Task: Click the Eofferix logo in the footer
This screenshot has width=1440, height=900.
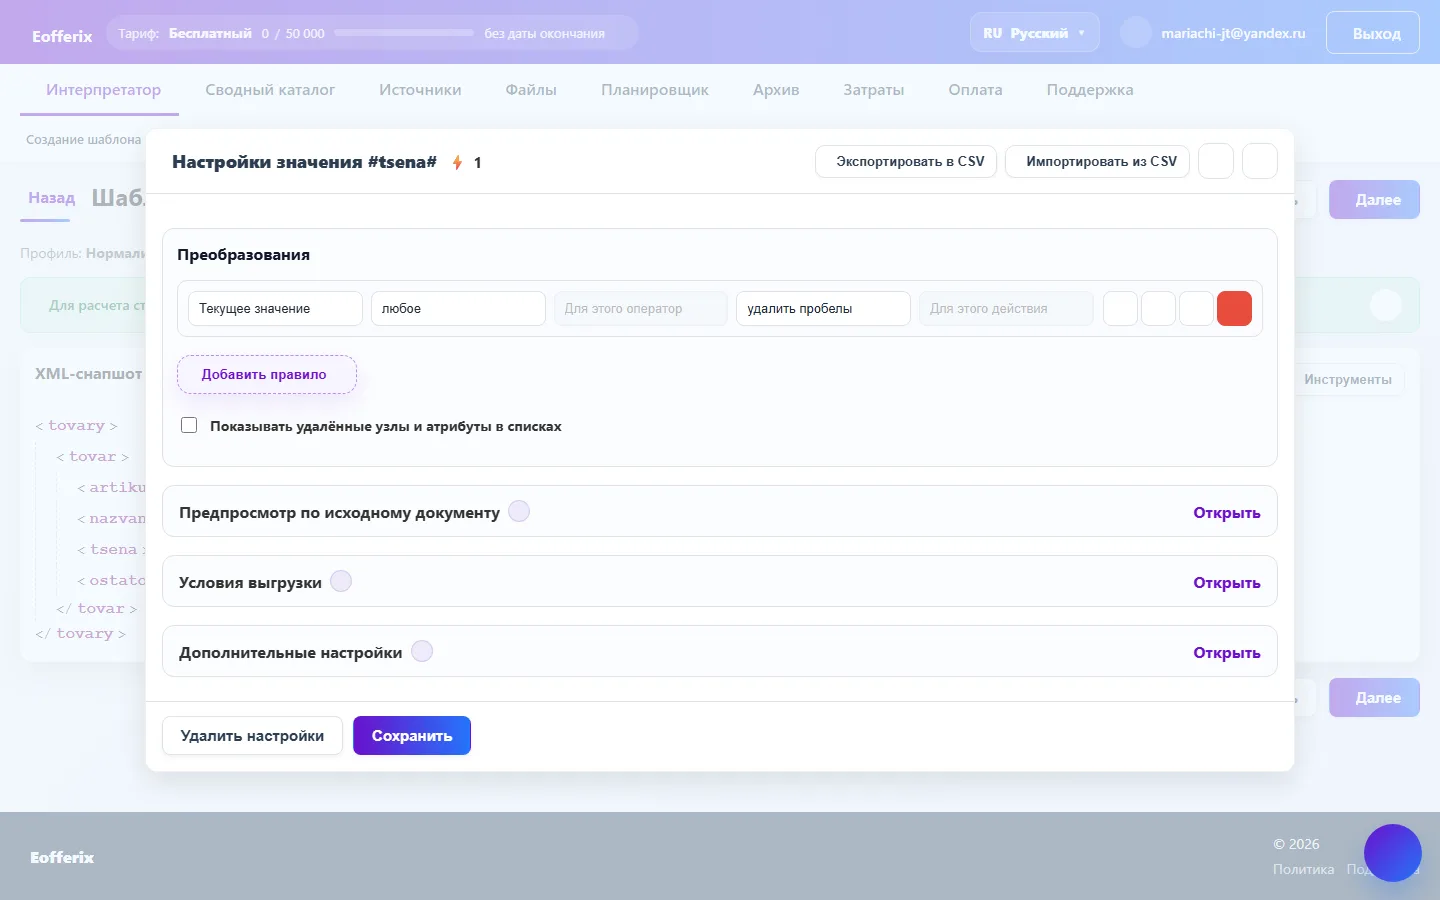Action: 62,857
